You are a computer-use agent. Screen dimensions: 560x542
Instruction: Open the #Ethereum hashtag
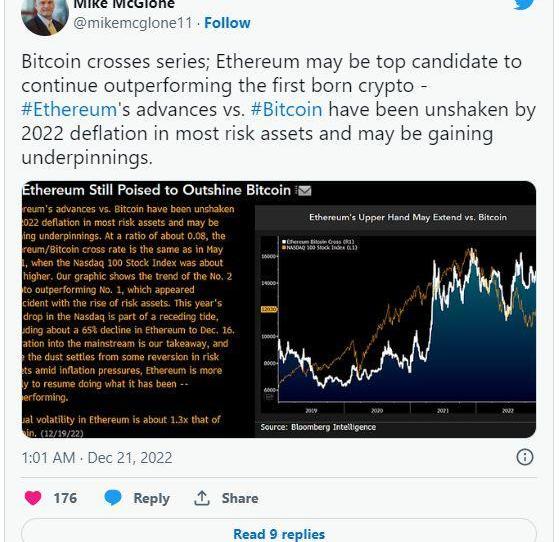point(69,109)
